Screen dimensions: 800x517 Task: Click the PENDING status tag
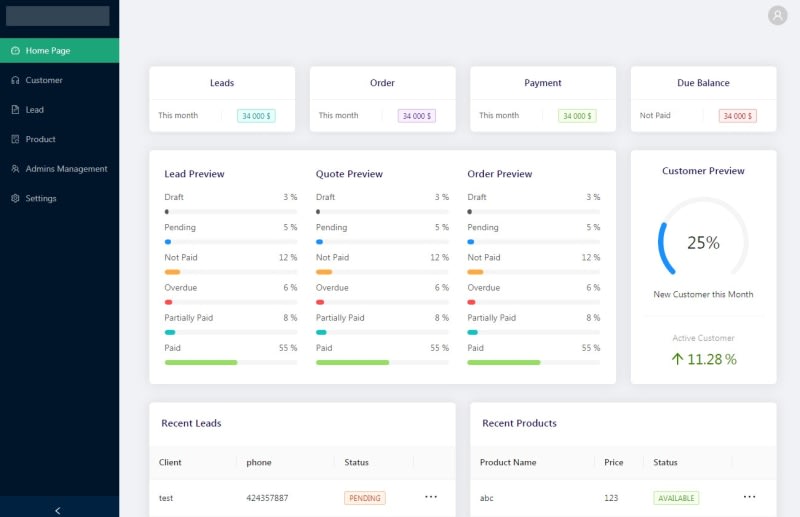point(365,498)
